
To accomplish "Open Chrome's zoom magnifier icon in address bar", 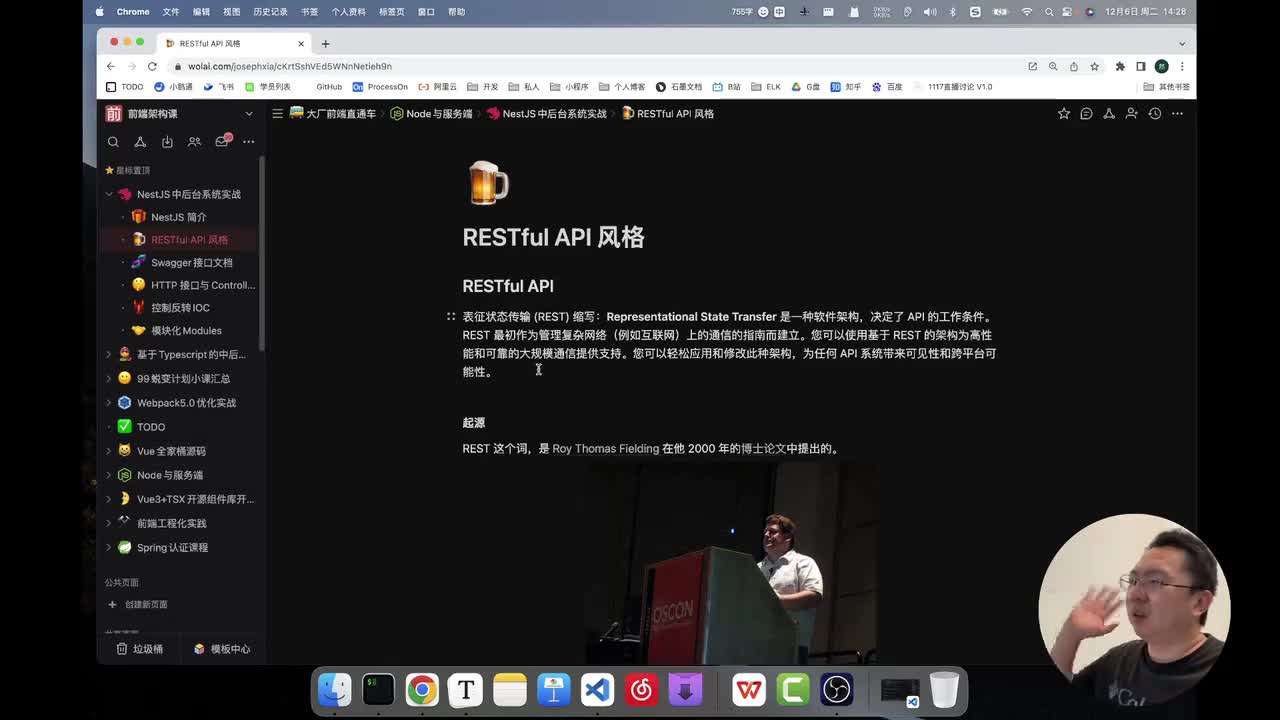I will (x=1053, y=66).
